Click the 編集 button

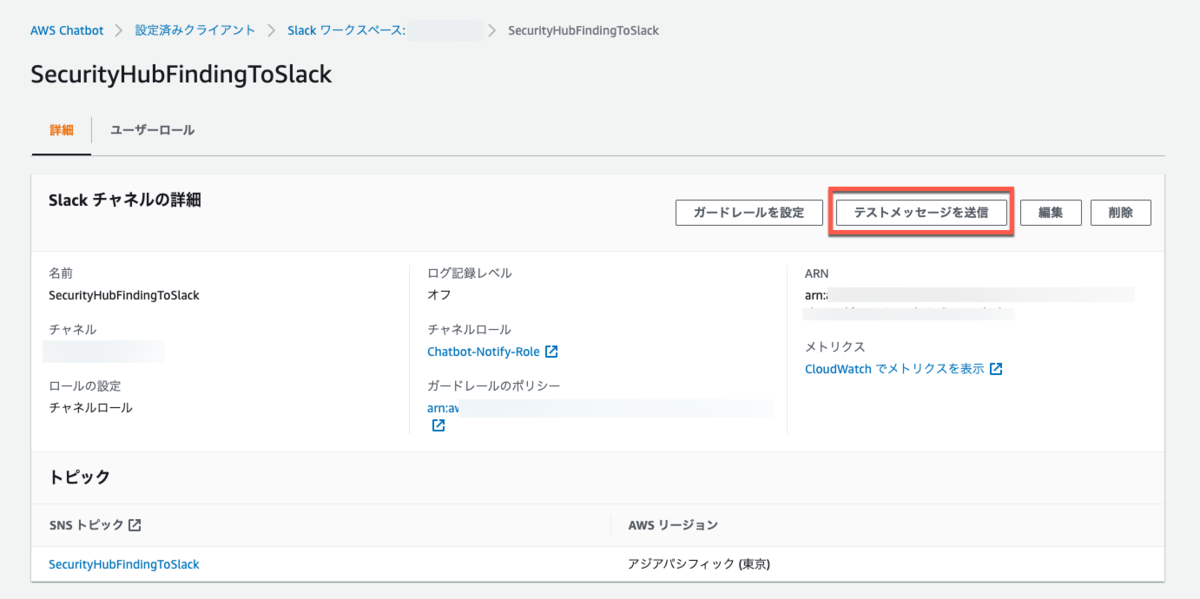pyautogui.click(x=1050, y=213)
